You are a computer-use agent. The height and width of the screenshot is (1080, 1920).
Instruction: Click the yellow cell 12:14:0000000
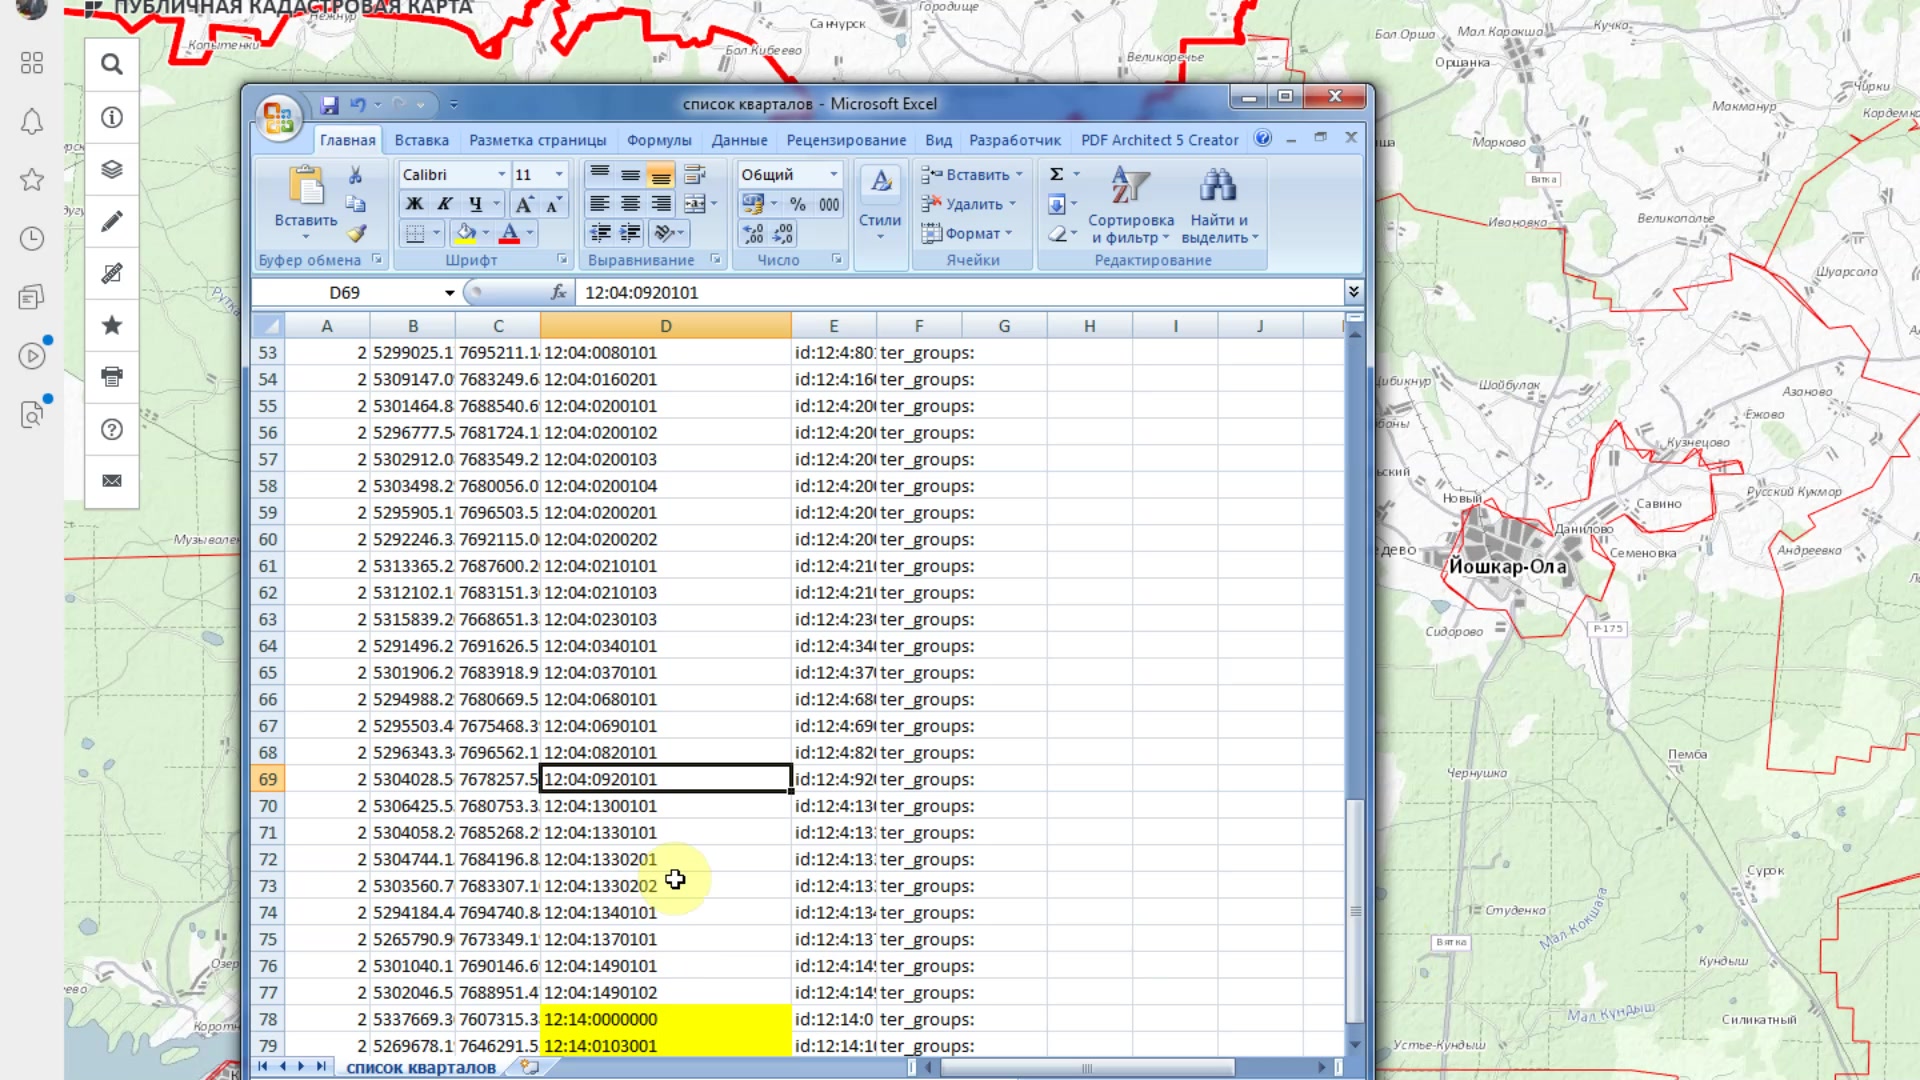pyautogui.click(x=665, y=1019)
